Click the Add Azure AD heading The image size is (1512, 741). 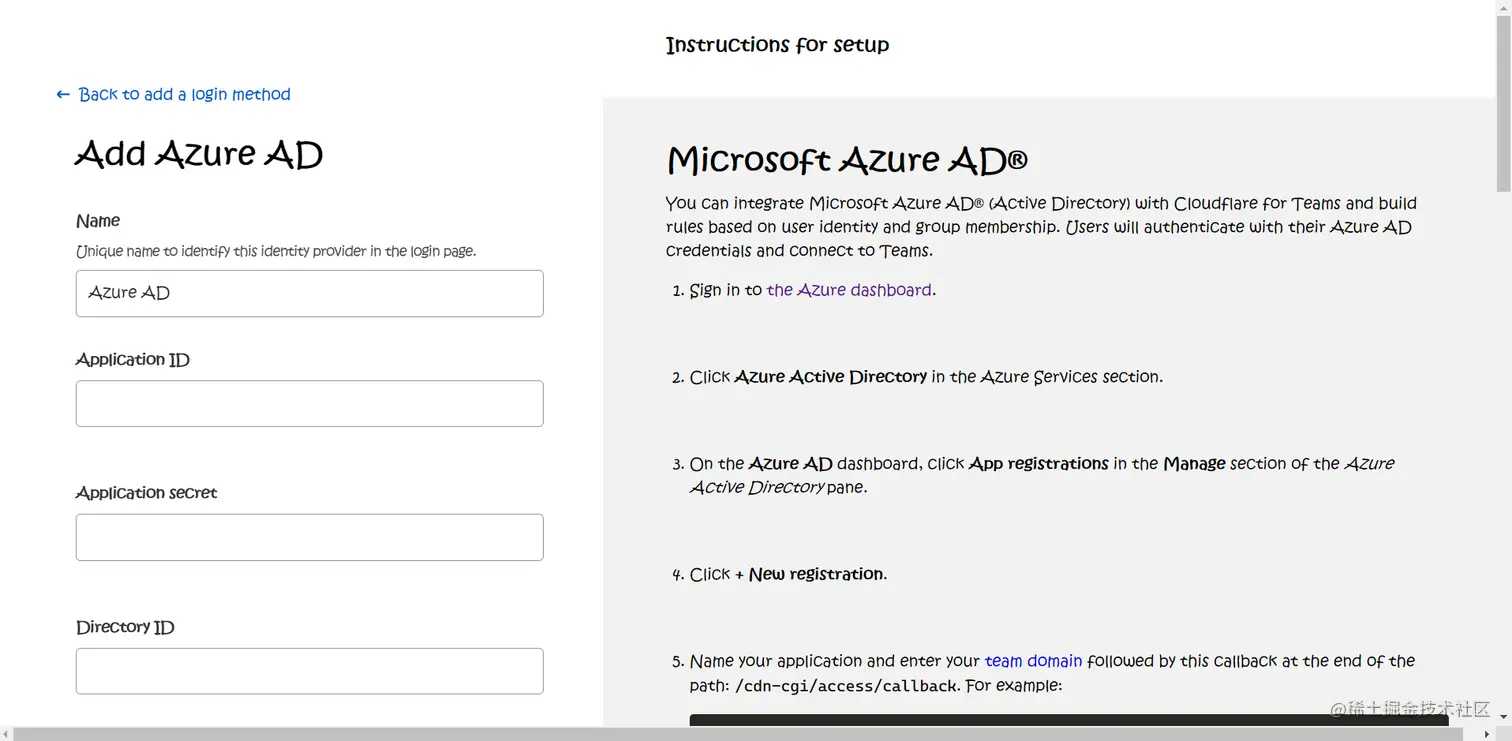199,154
